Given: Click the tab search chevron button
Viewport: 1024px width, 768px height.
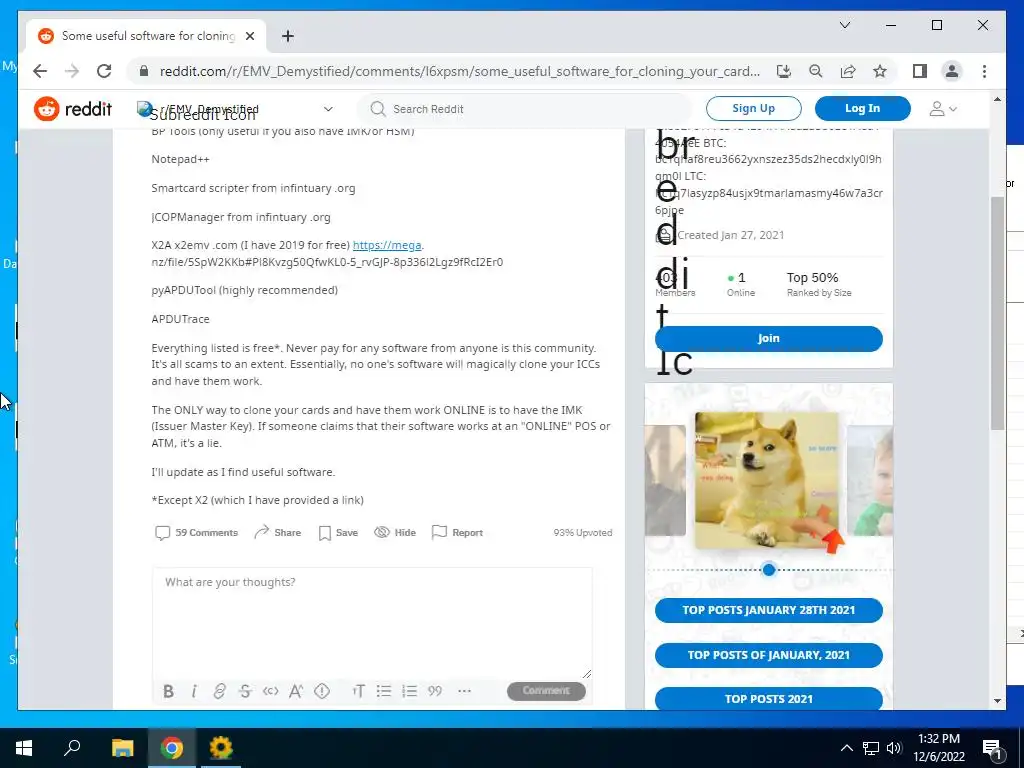Looking at the screenshot, I should (x=844, y=25).
